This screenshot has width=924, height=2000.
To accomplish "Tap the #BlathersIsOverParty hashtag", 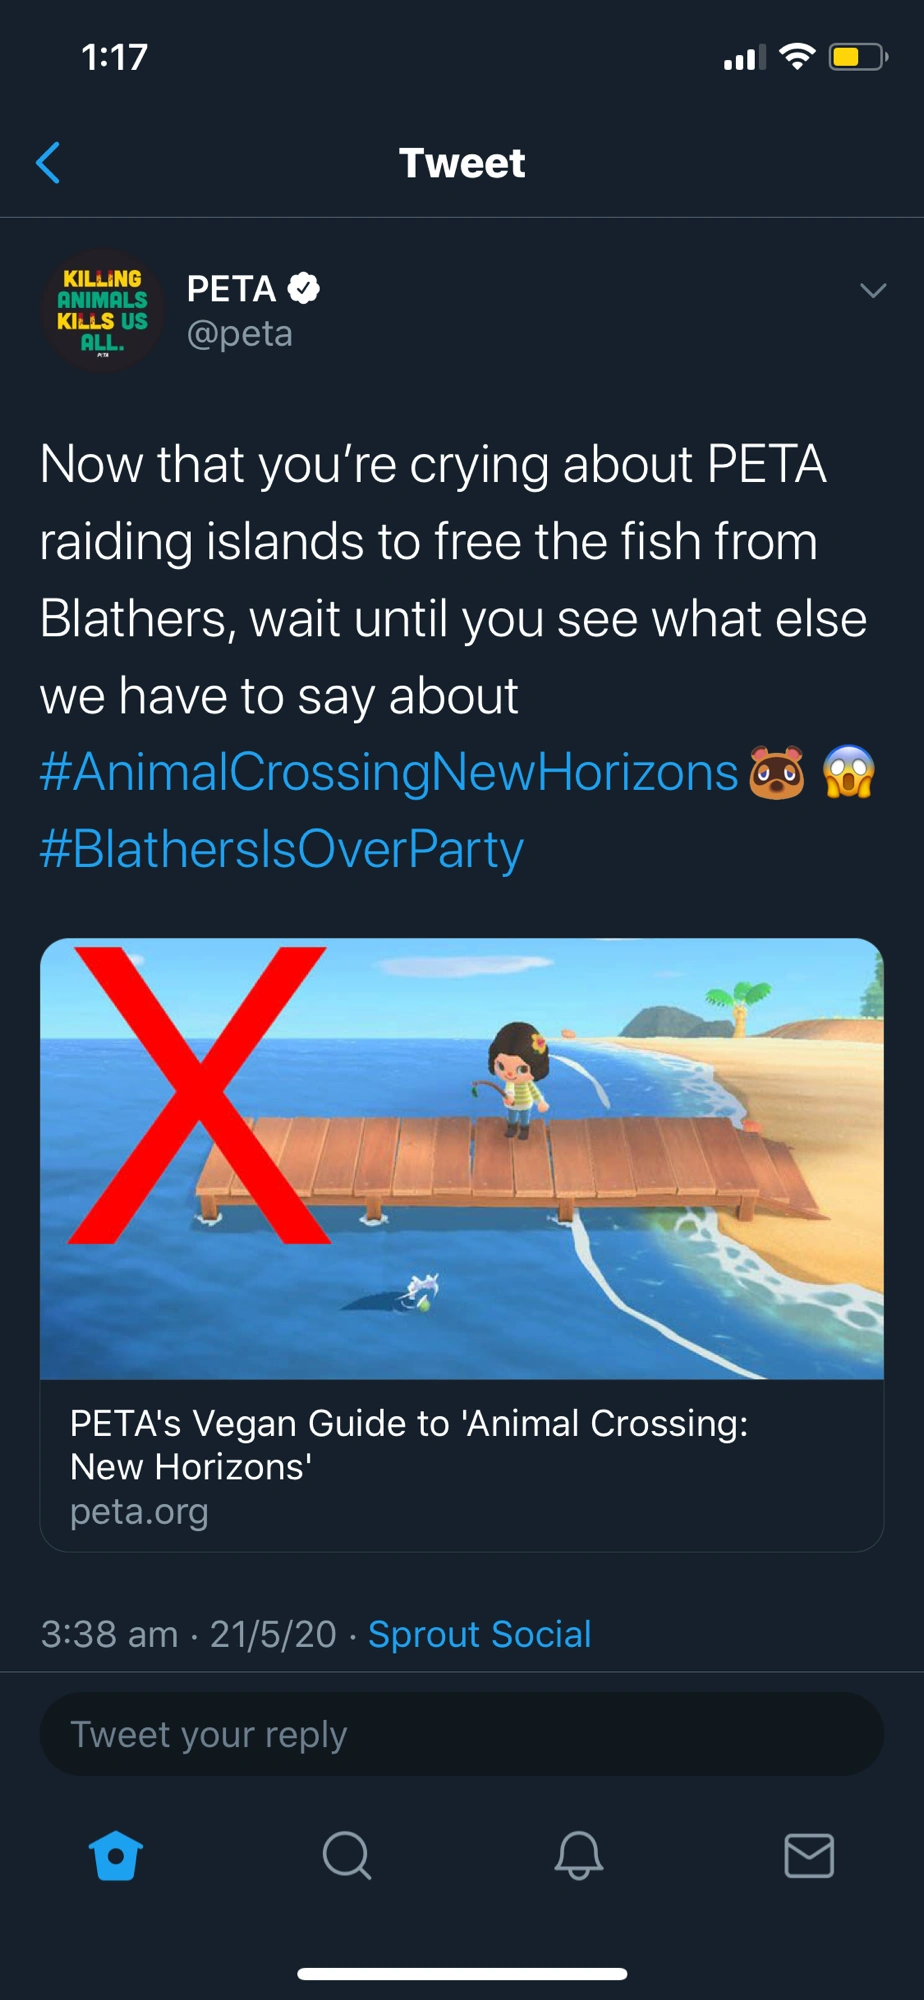I will (x=282, y=849).
